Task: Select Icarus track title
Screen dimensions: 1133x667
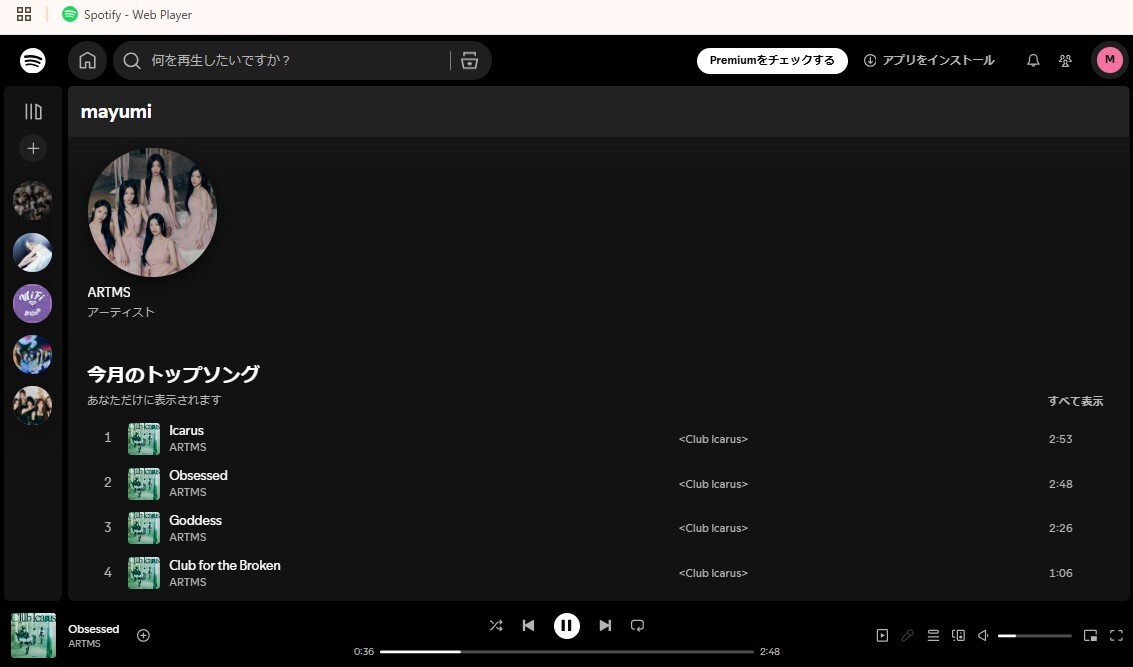Action: tap(186, 431)
